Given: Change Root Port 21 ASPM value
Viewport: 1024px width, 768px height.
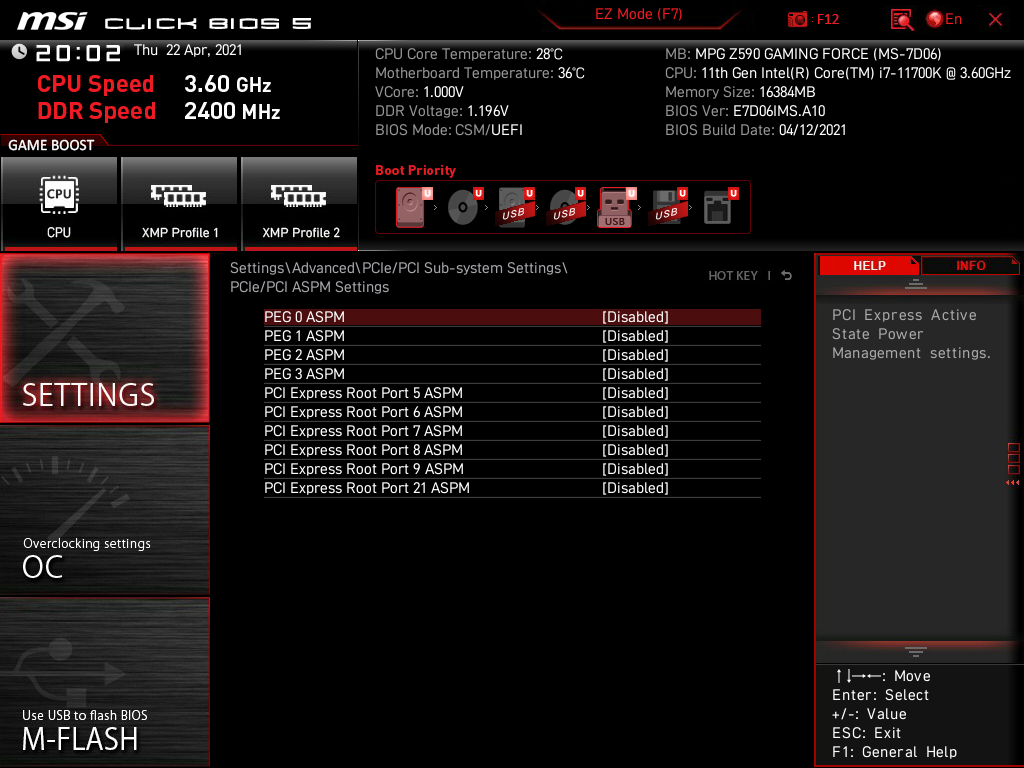Looking at the screenshot, I should pyautogui.click(x=635, y=488).
